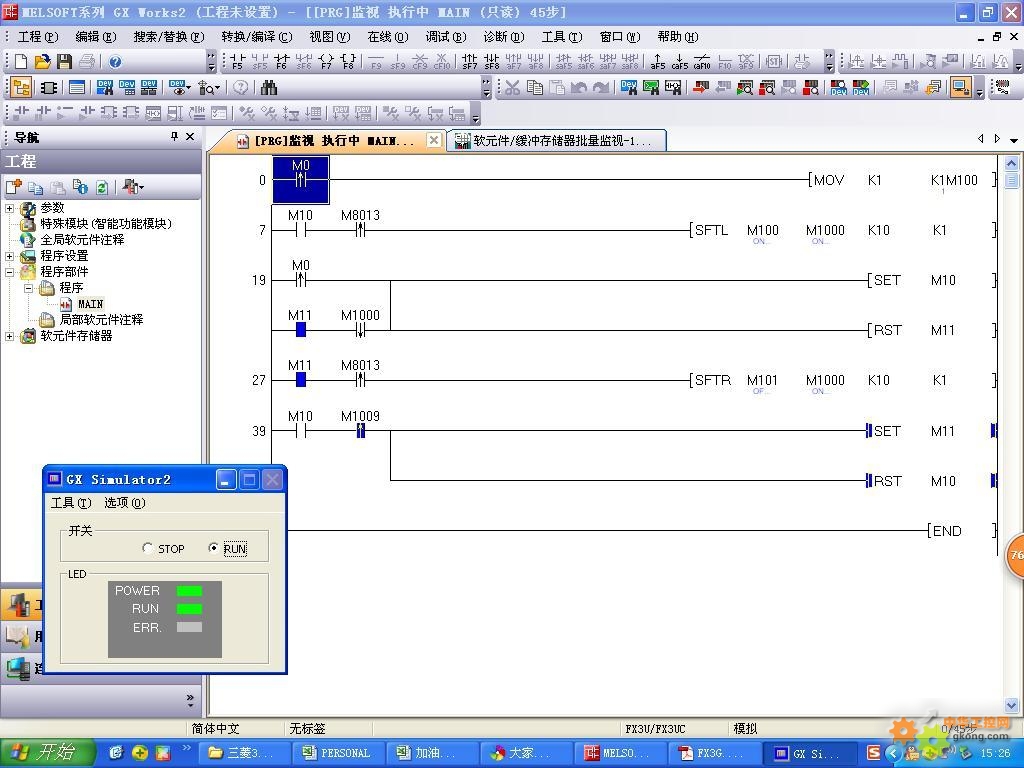Insert rising pulse contact sF7 icon

470,61
